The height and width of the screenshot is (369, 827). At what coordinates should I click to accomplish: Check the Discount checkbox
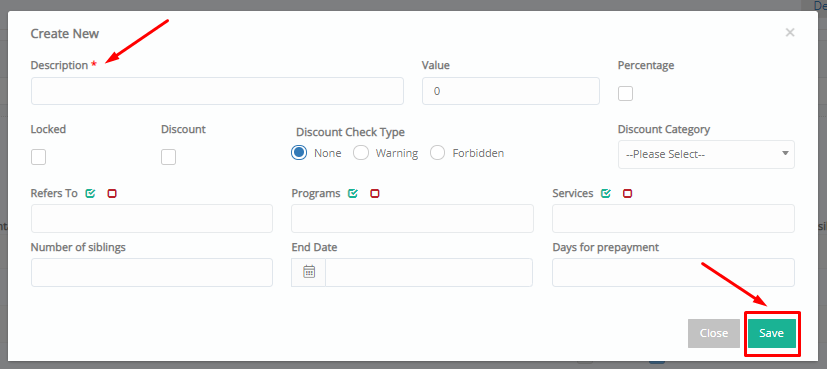point(168,157)
